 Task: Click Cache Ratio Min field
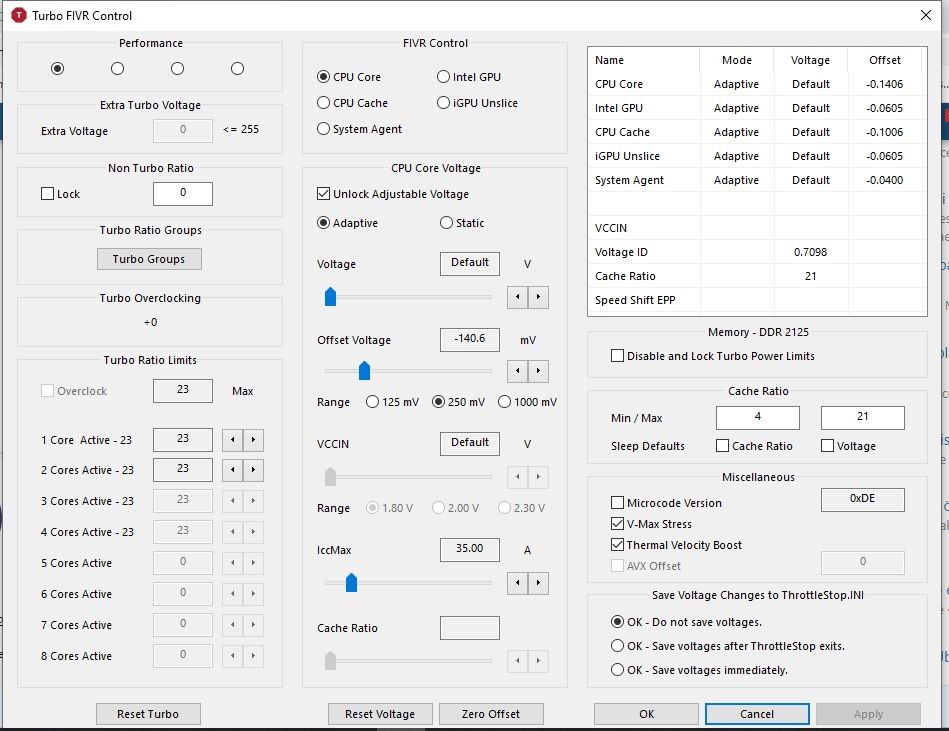point(758,418)
